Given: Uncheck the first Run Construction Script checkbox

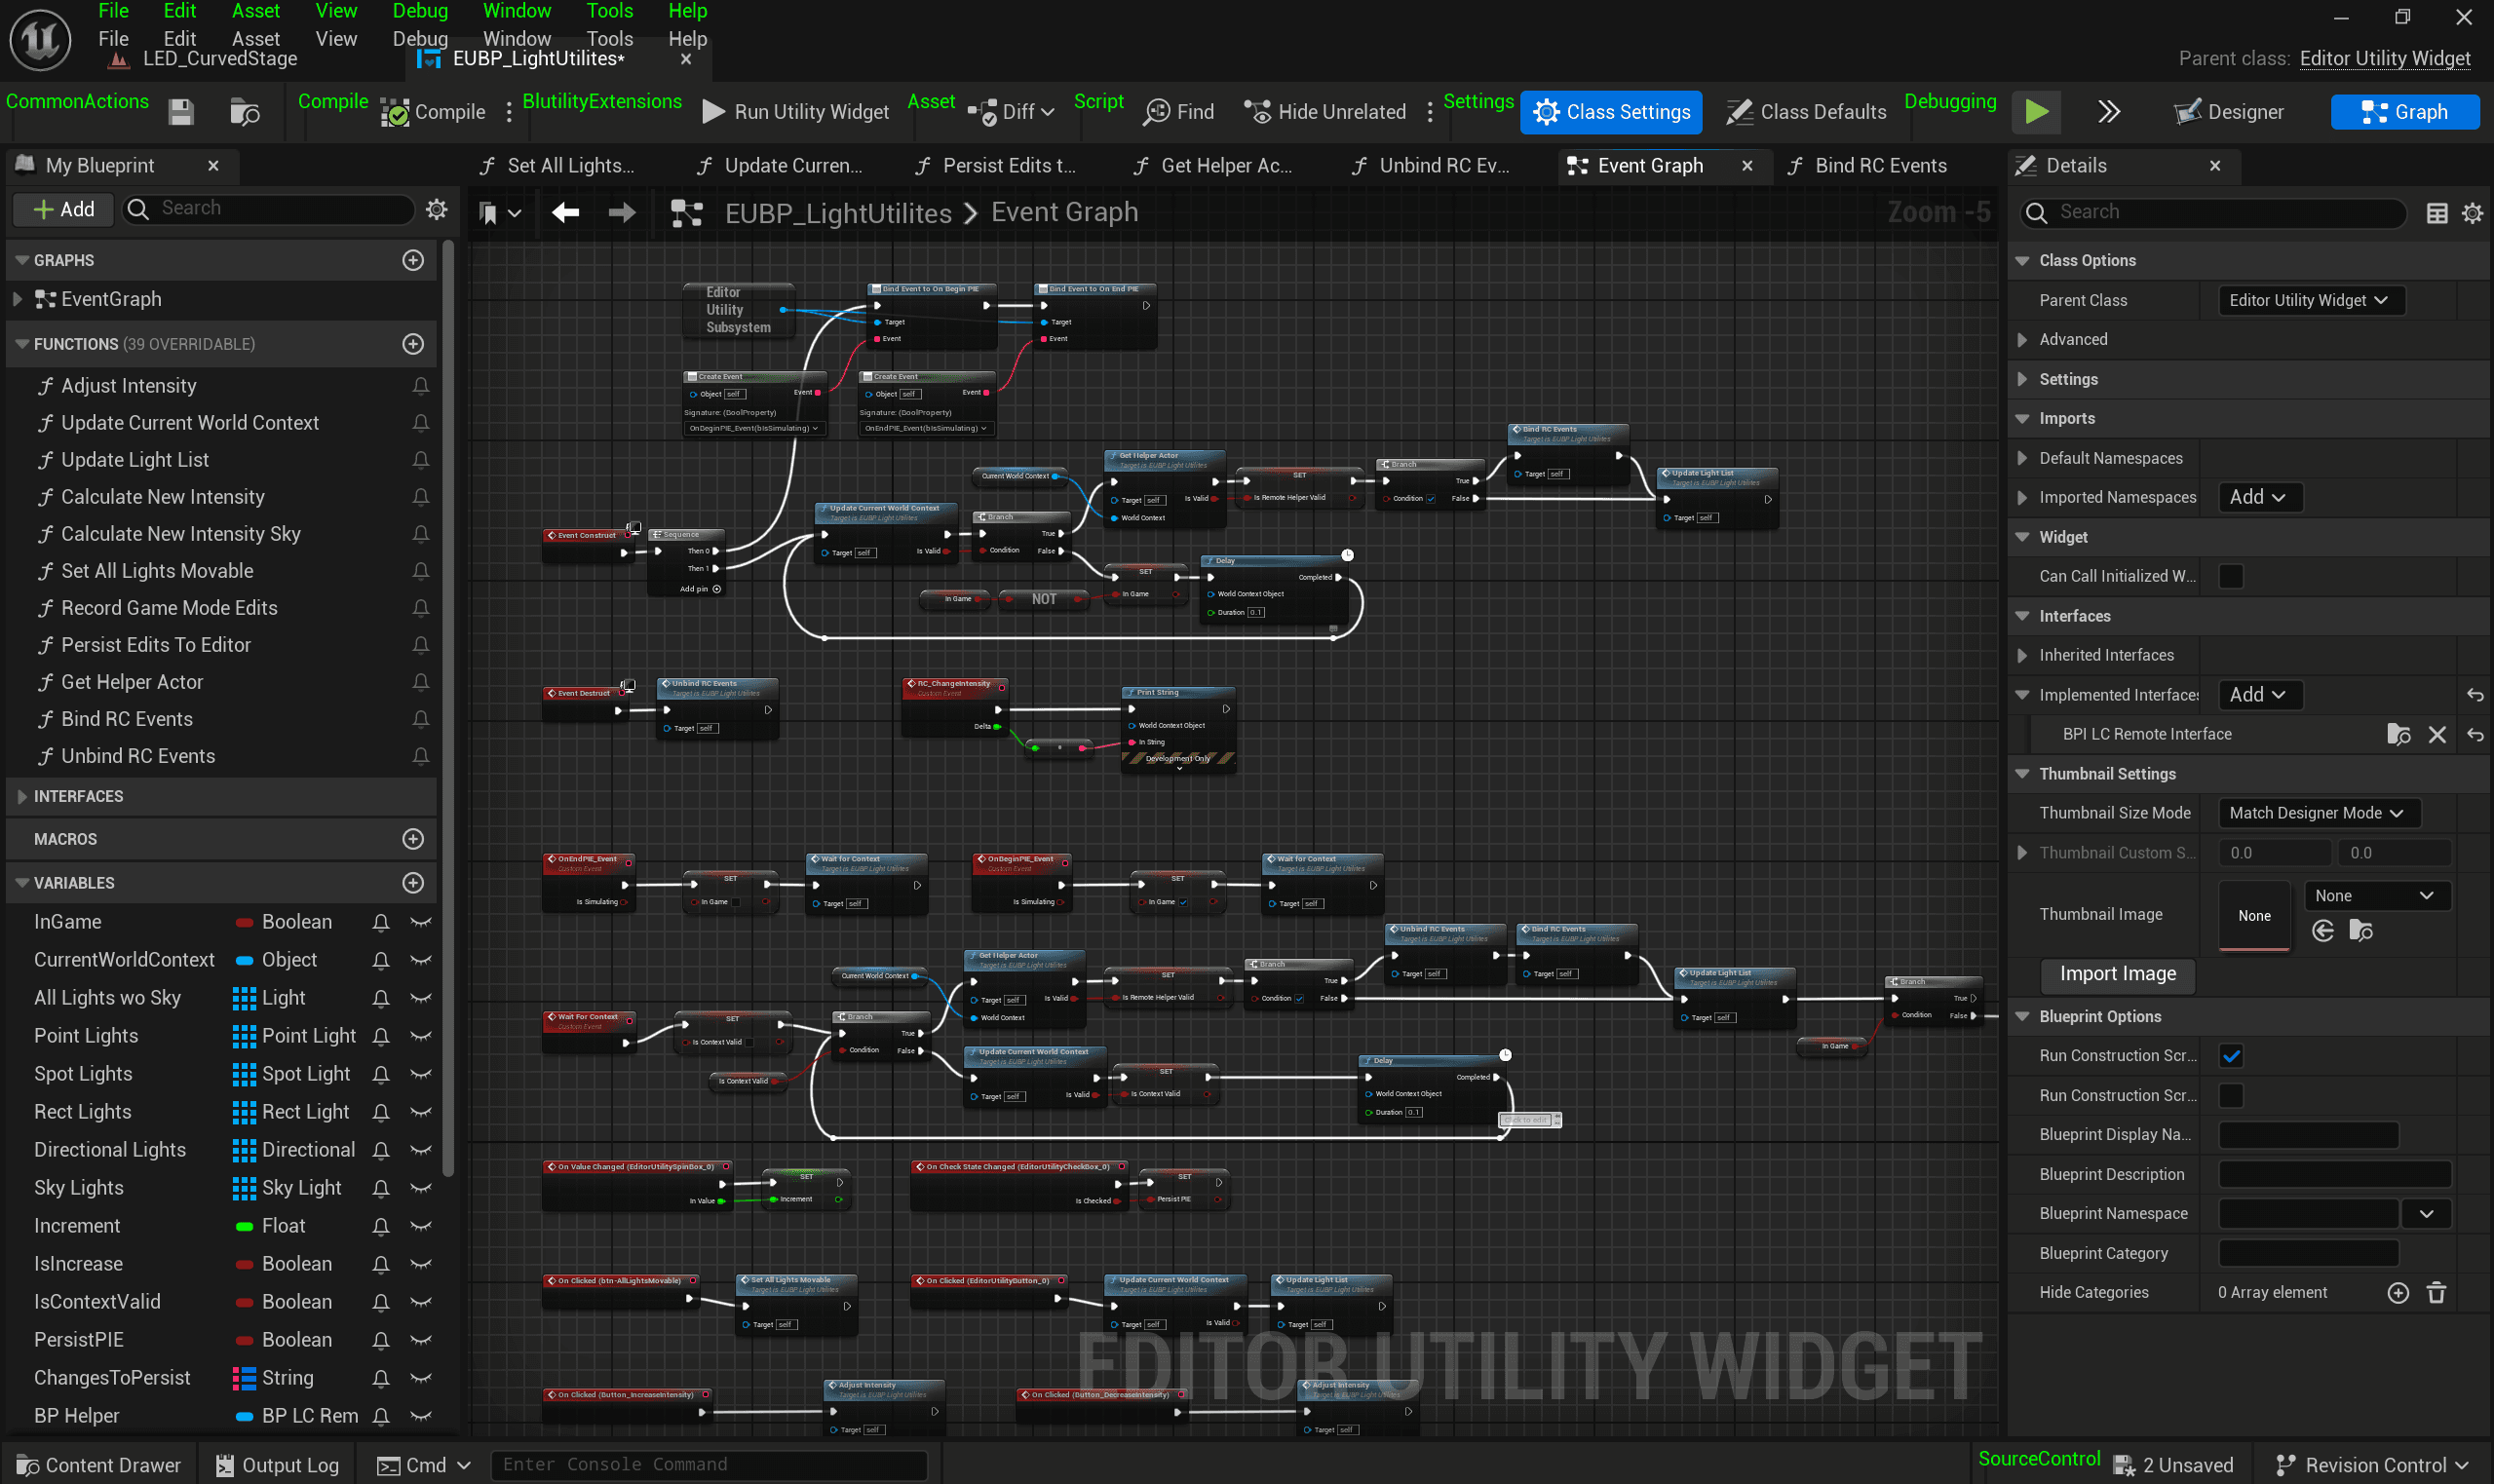Looking at the screenshot, I should coord(2230,1056).
